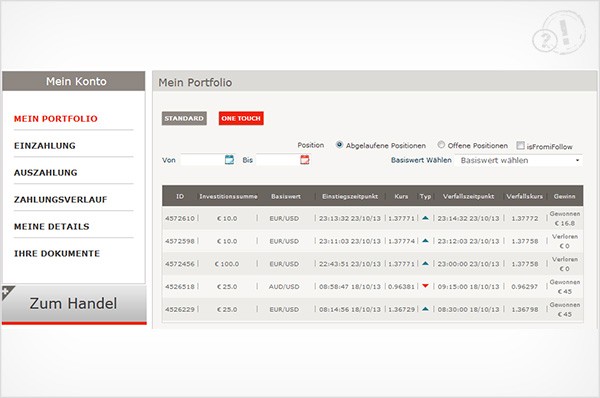Screen dimensions: 600x398
Task: Open Zahlungsverlauf in sidebar
Action: (x=60, y=199)
